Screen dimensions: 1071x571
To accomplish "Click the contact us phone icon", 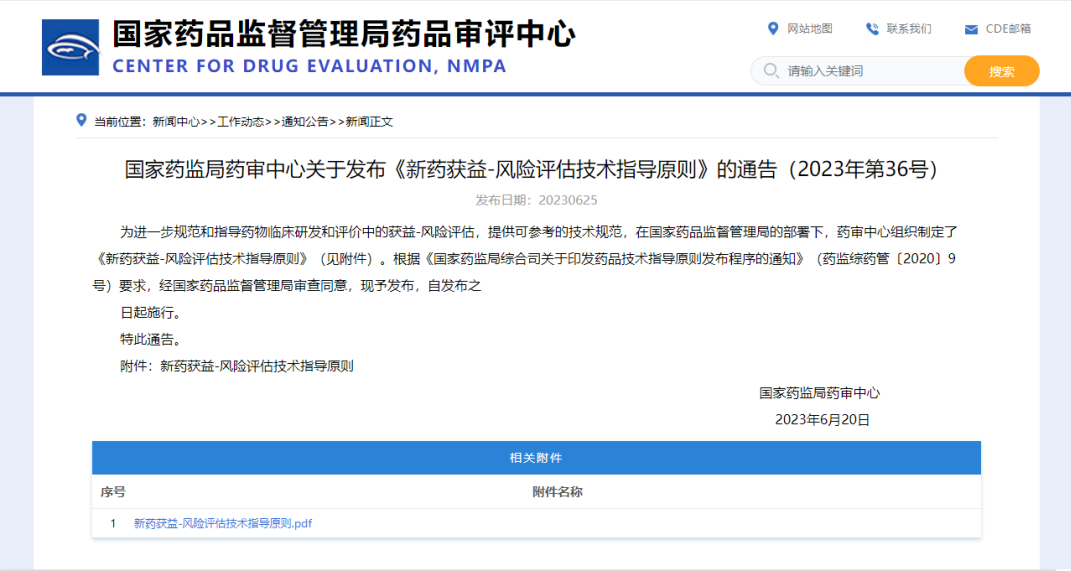I will (x=872, y=29).
